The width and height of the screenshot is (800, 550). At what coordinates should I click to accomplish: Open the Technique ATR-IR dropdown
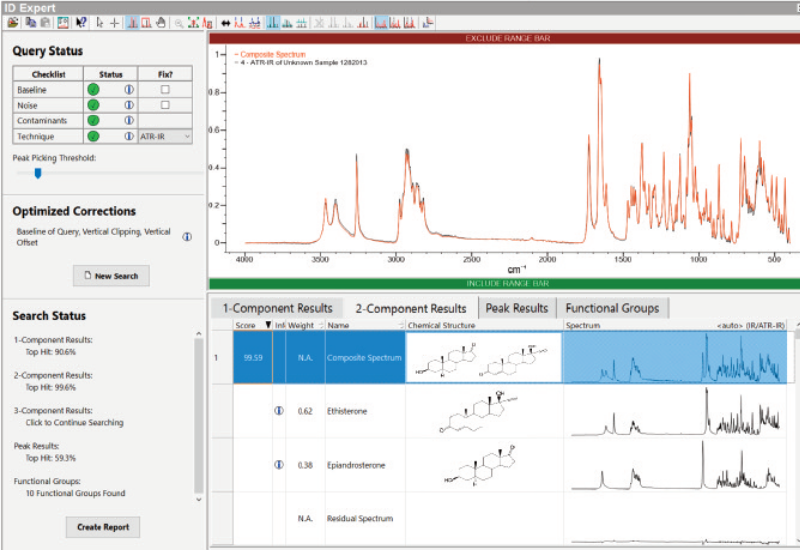coord(165,136)
